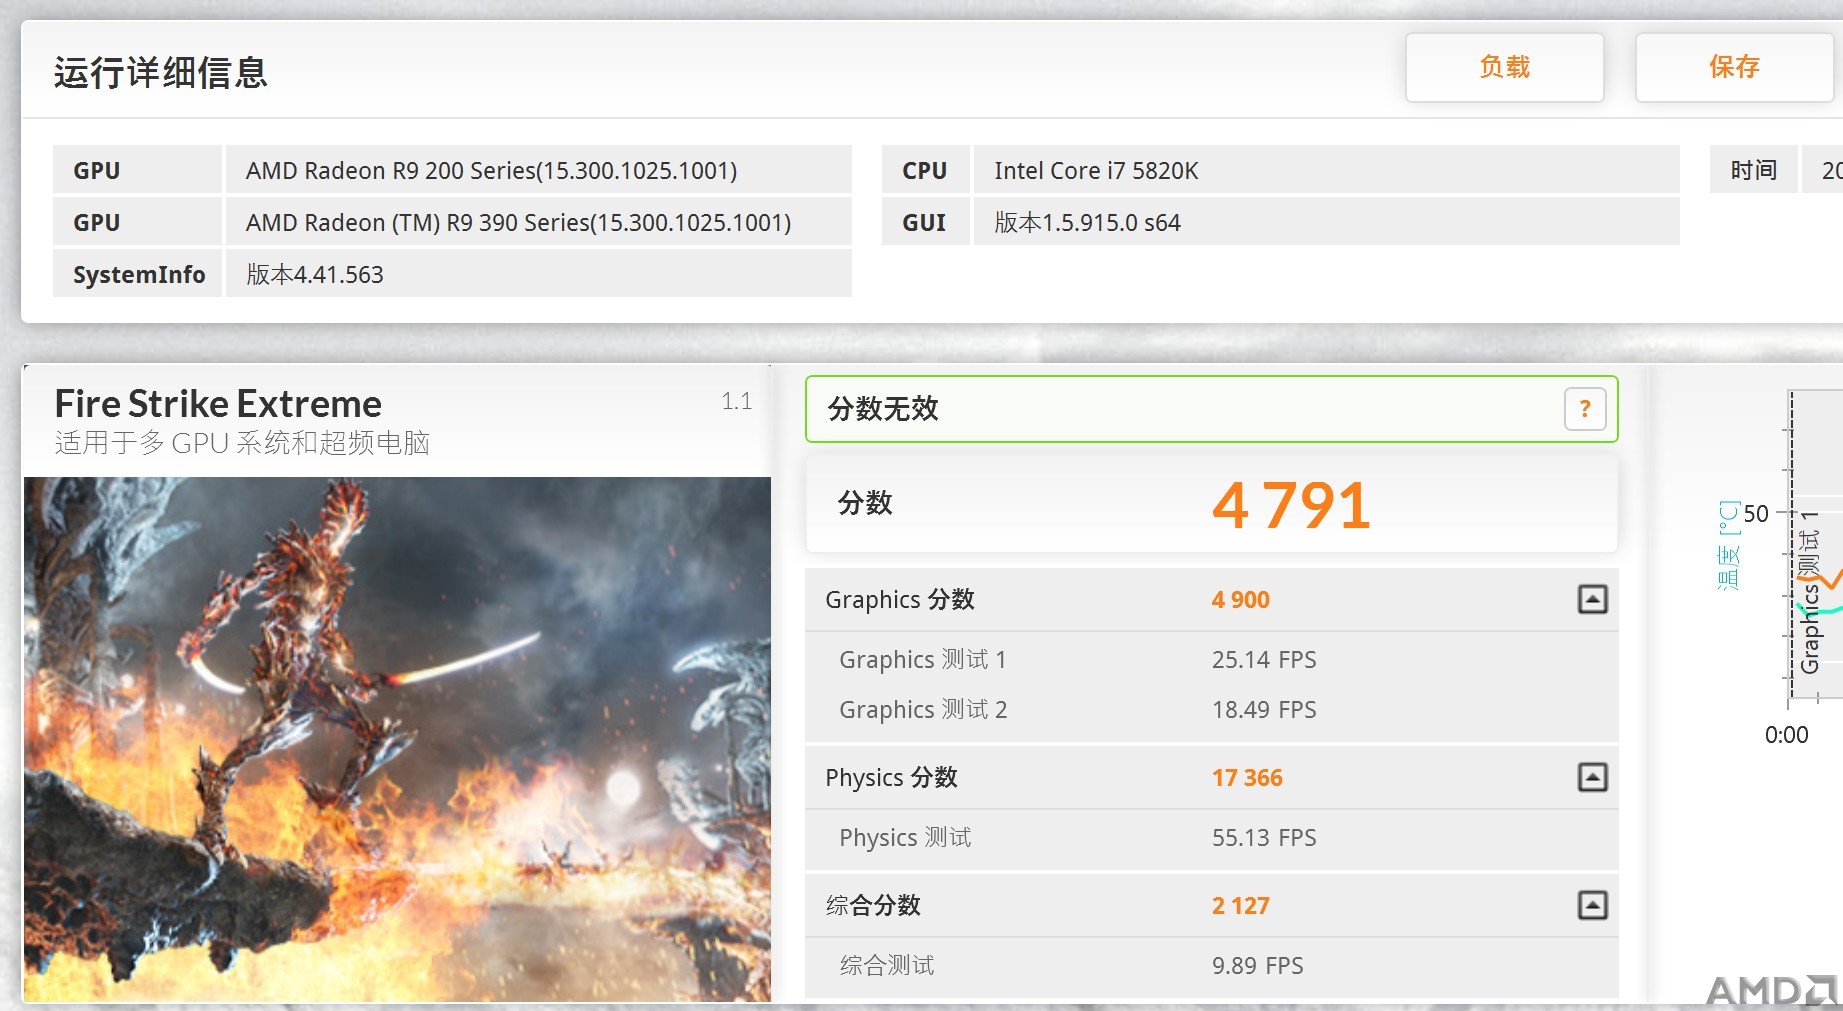The image size is (1843, 1011).
Task: Select the combined score value 2 127
Action: click(x=1240, y=906)
